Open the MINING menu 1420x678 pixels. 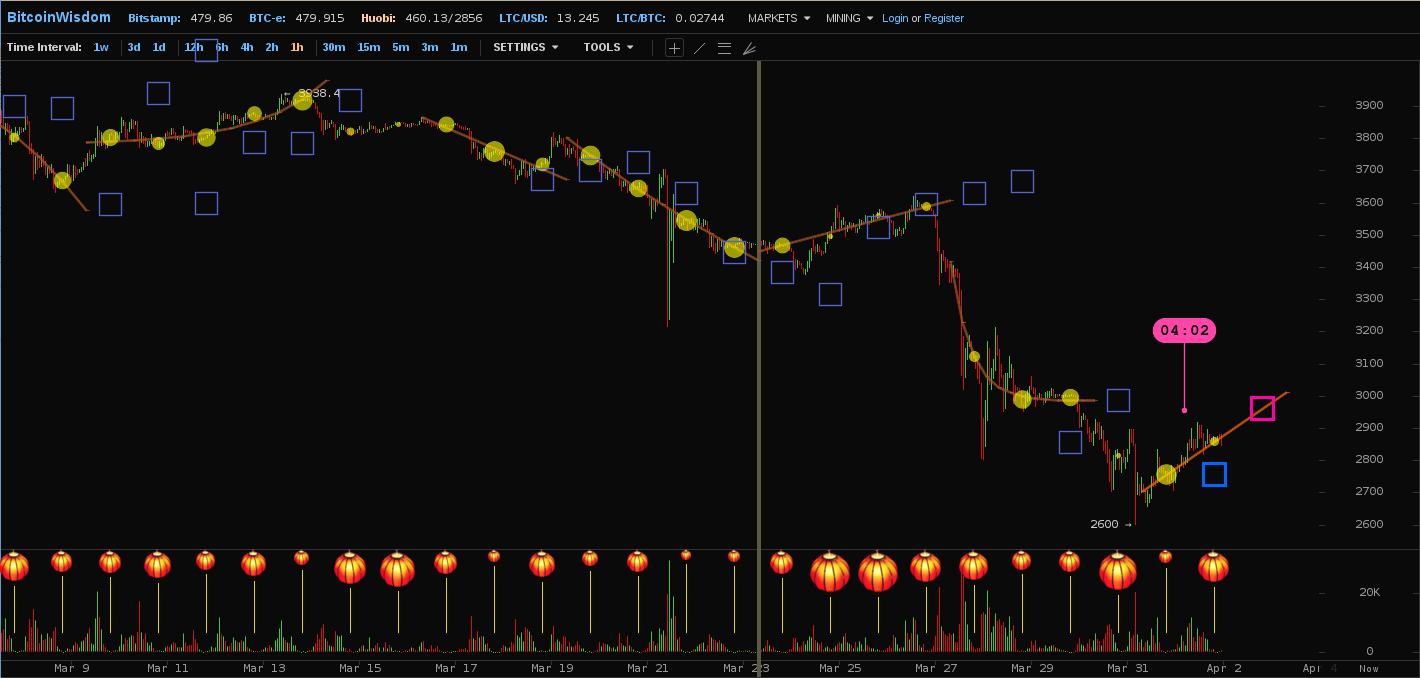click(849, 18)
